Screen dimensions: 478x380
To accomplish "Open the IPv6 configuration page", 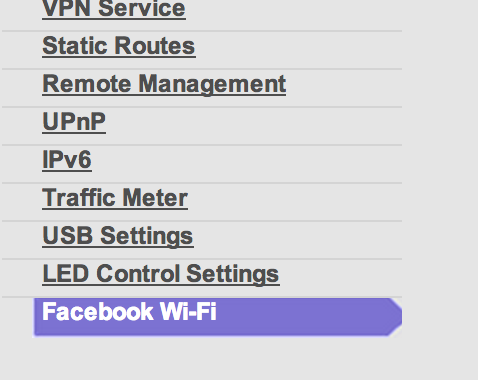I will pos(67,160).
